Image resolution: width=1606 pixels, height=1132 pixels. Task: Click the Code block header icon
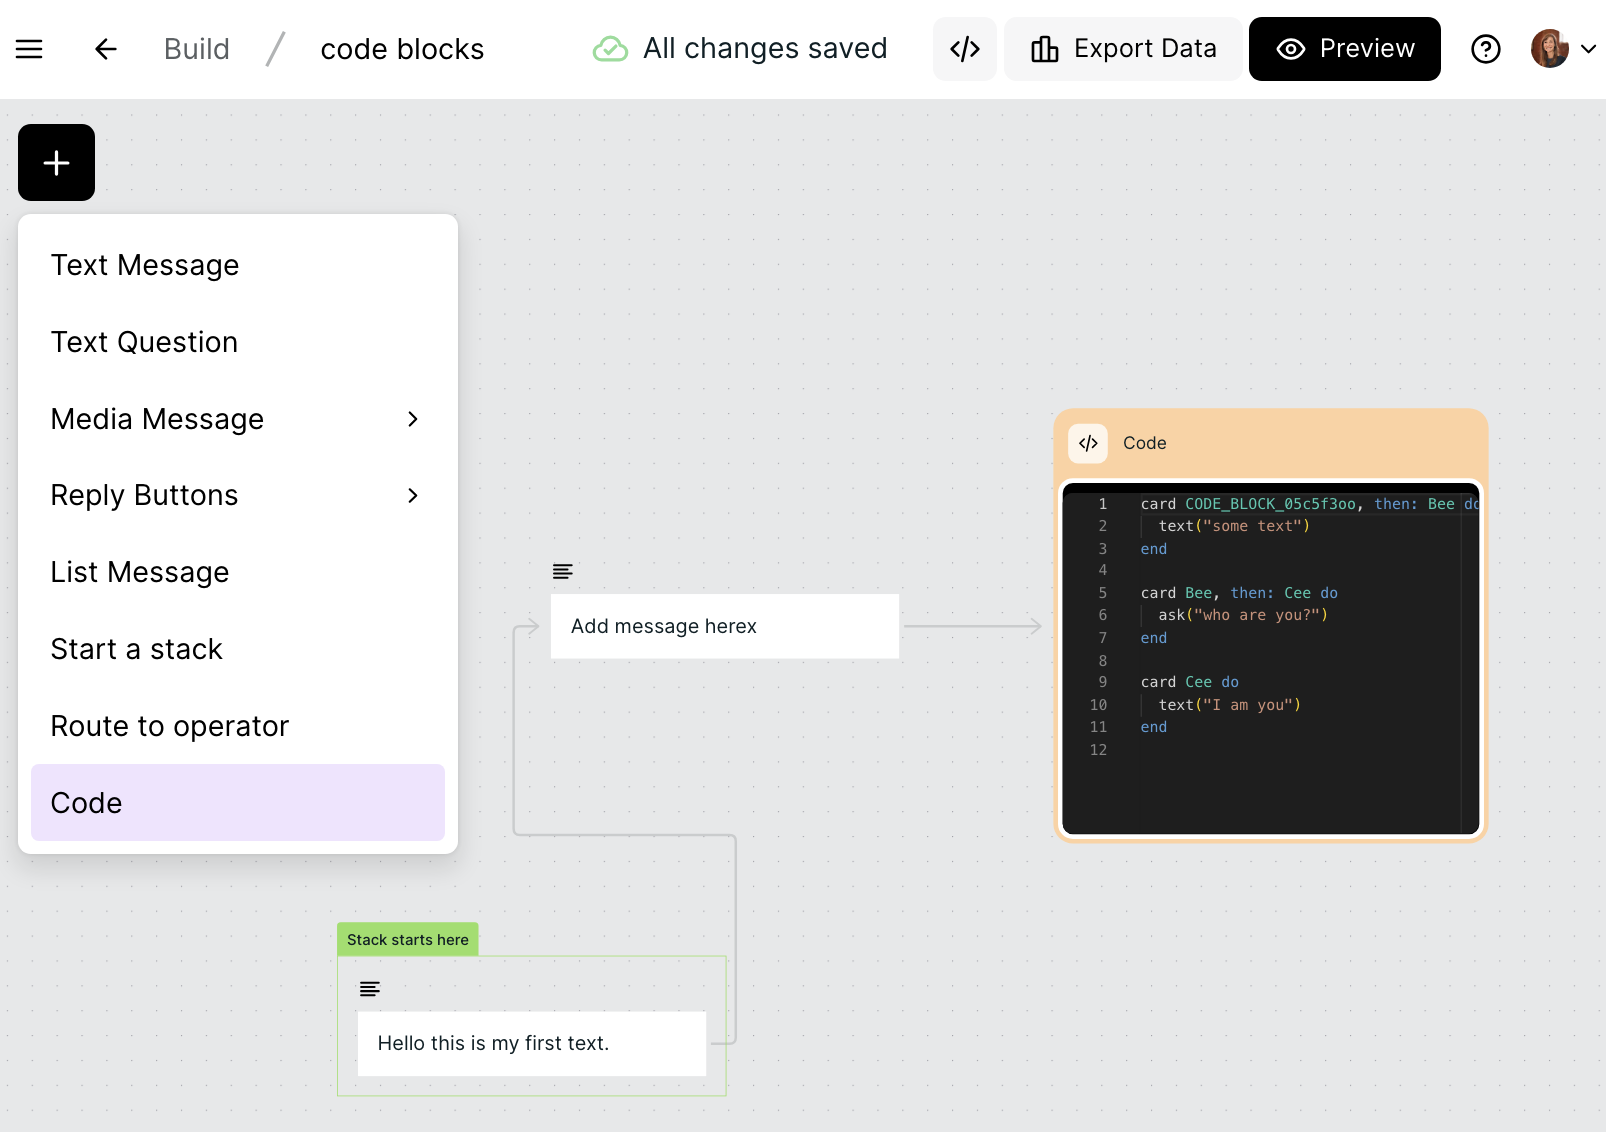1088,443
